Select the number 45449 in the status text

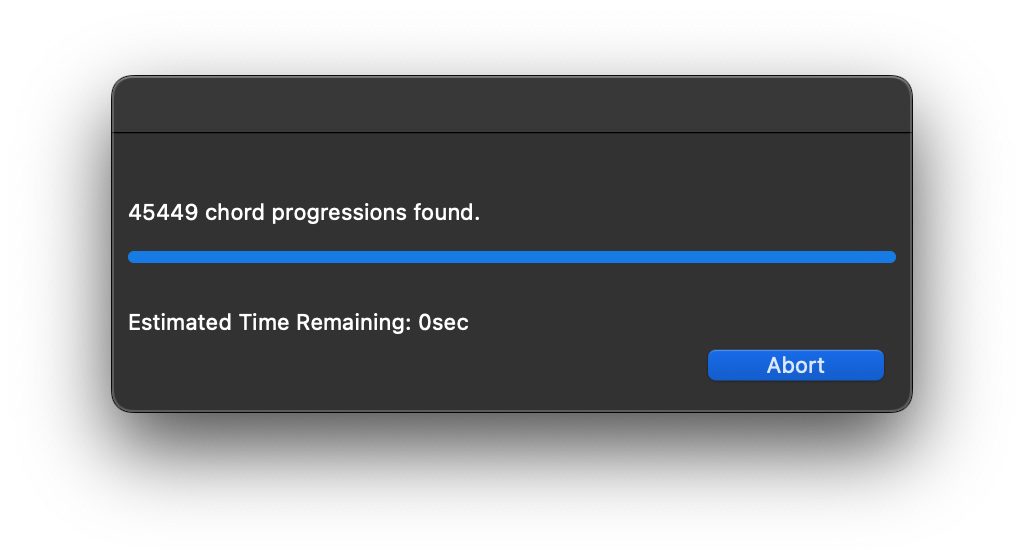163,213
